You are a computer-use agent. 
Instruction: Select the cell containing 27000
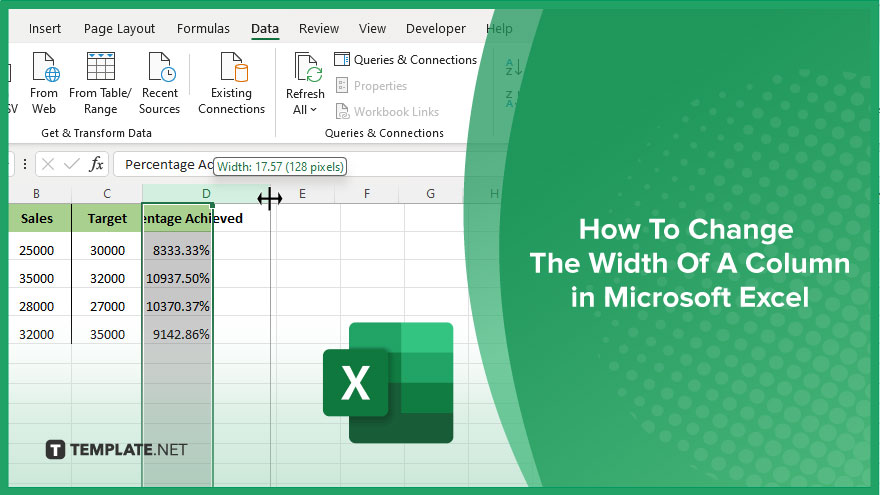[107, 306]
